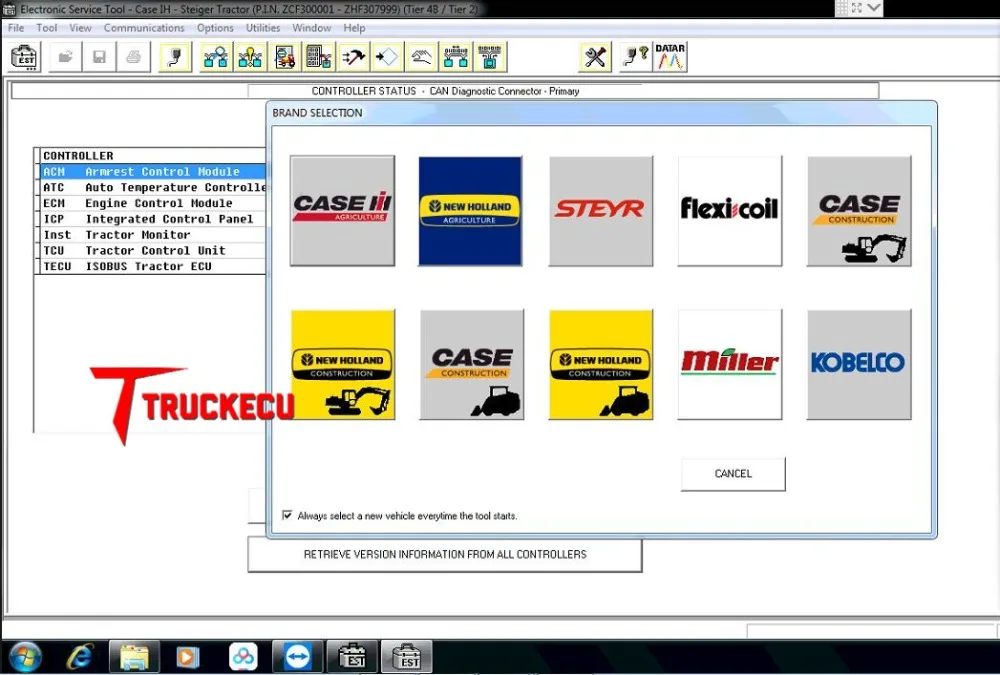Click the hammer with arrows toolbar icon
This screenshot has width=1000, height=675.
[353, 57]
